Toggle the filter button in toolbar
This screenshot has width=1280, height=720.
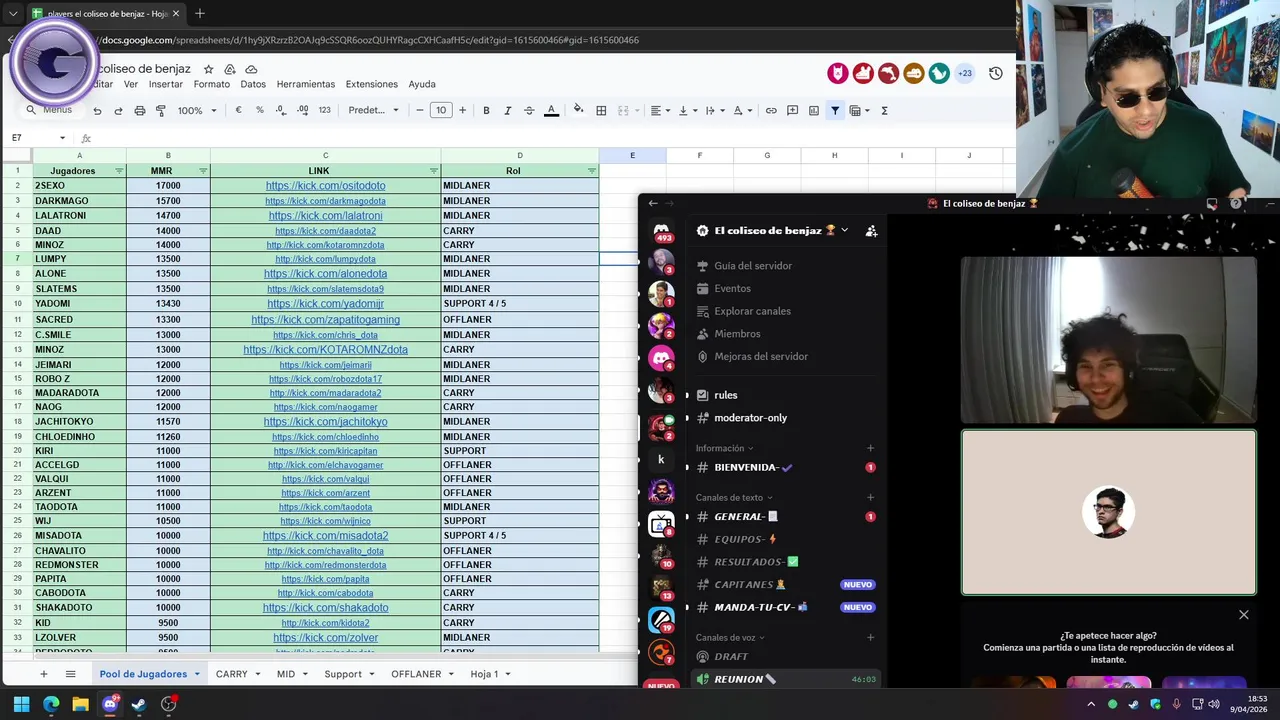point(835,111)
